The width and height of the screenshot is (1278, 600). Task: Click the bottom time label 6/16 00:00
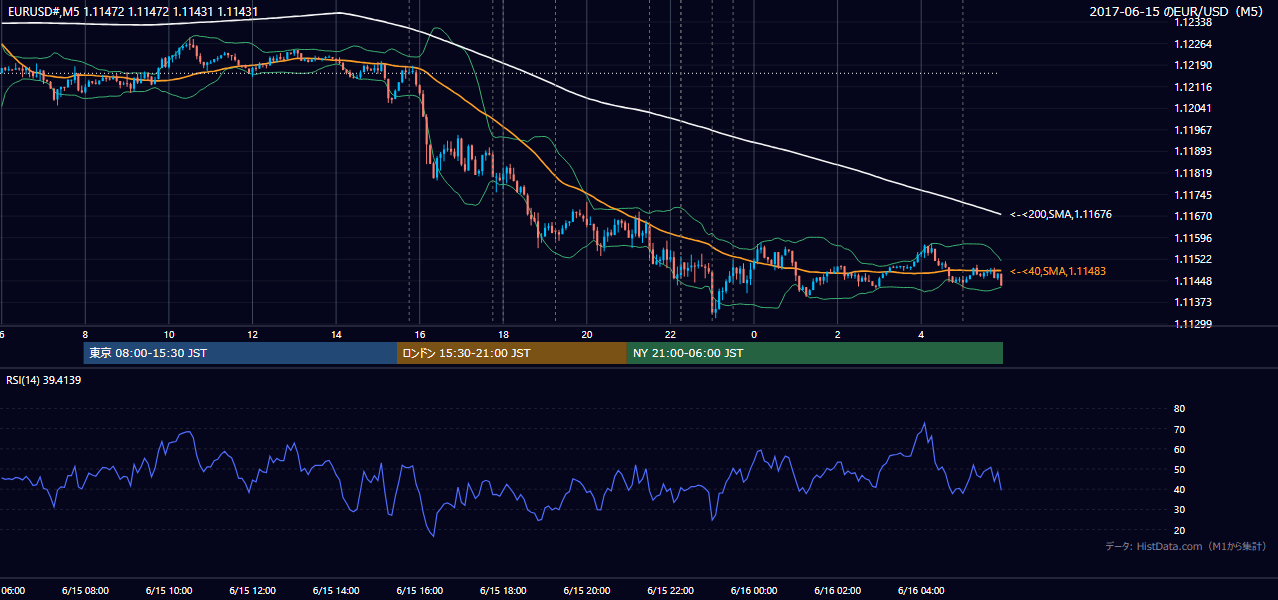point(754,590)
